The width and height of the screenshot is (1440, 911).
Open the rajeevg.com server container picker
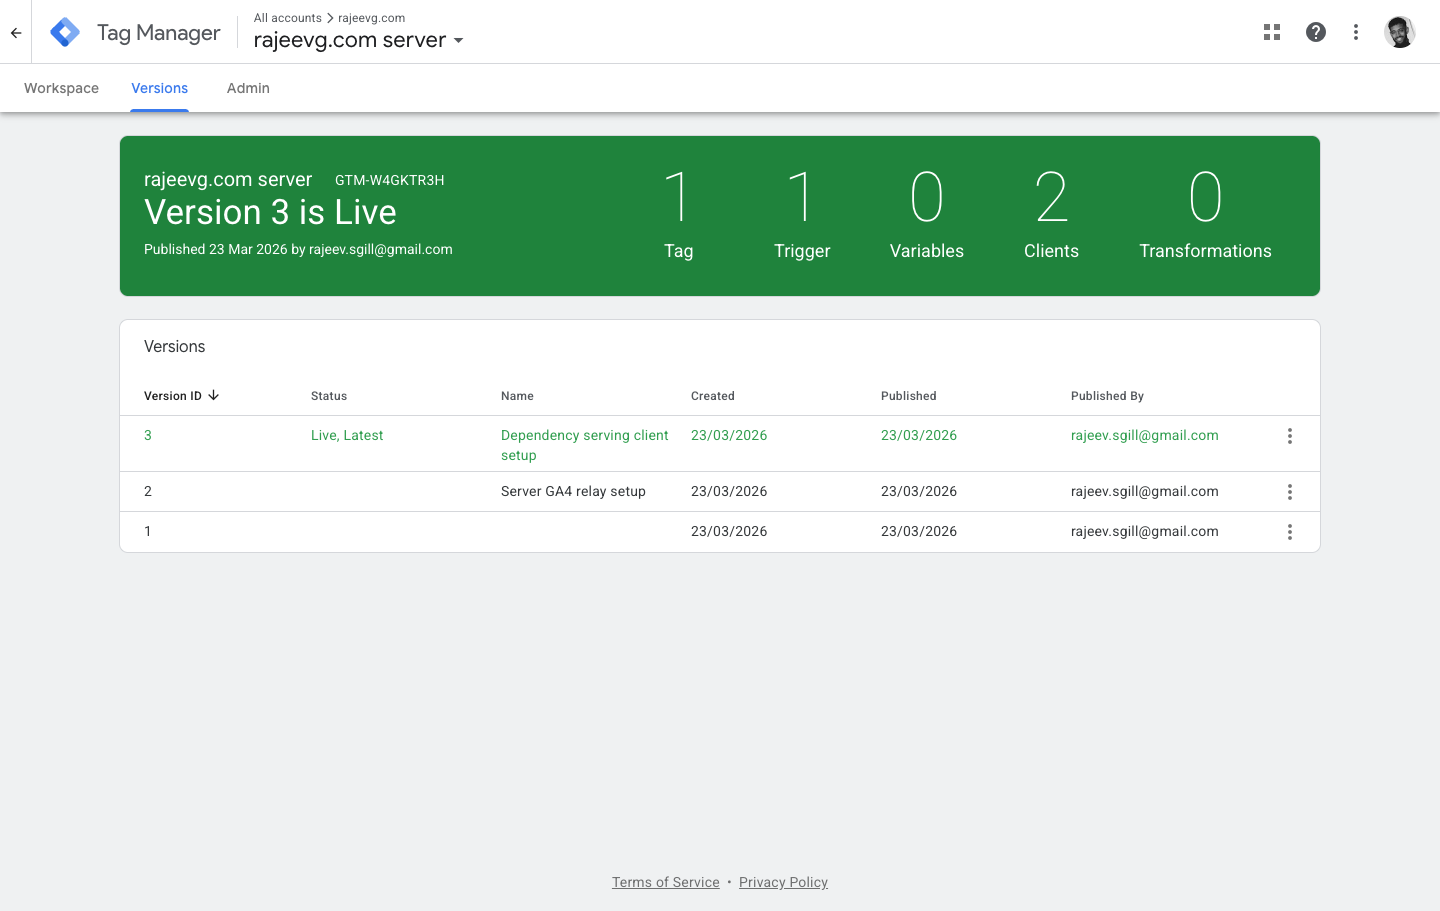[x=350, y=40]
